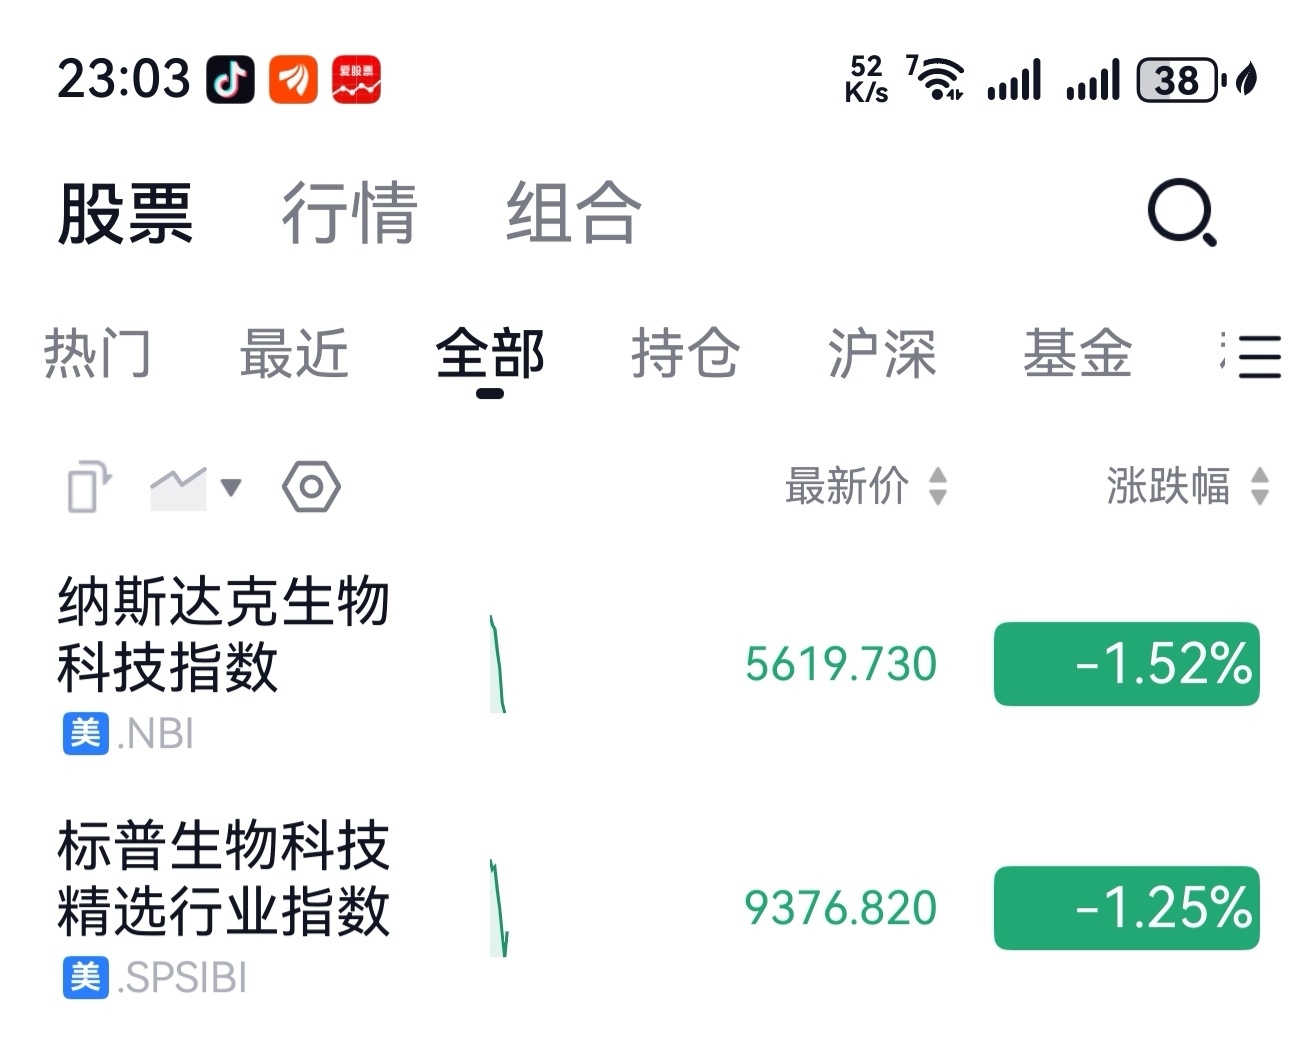
Task: Tap the TikTok notification icon in status bar
Action: click(230, 80)
